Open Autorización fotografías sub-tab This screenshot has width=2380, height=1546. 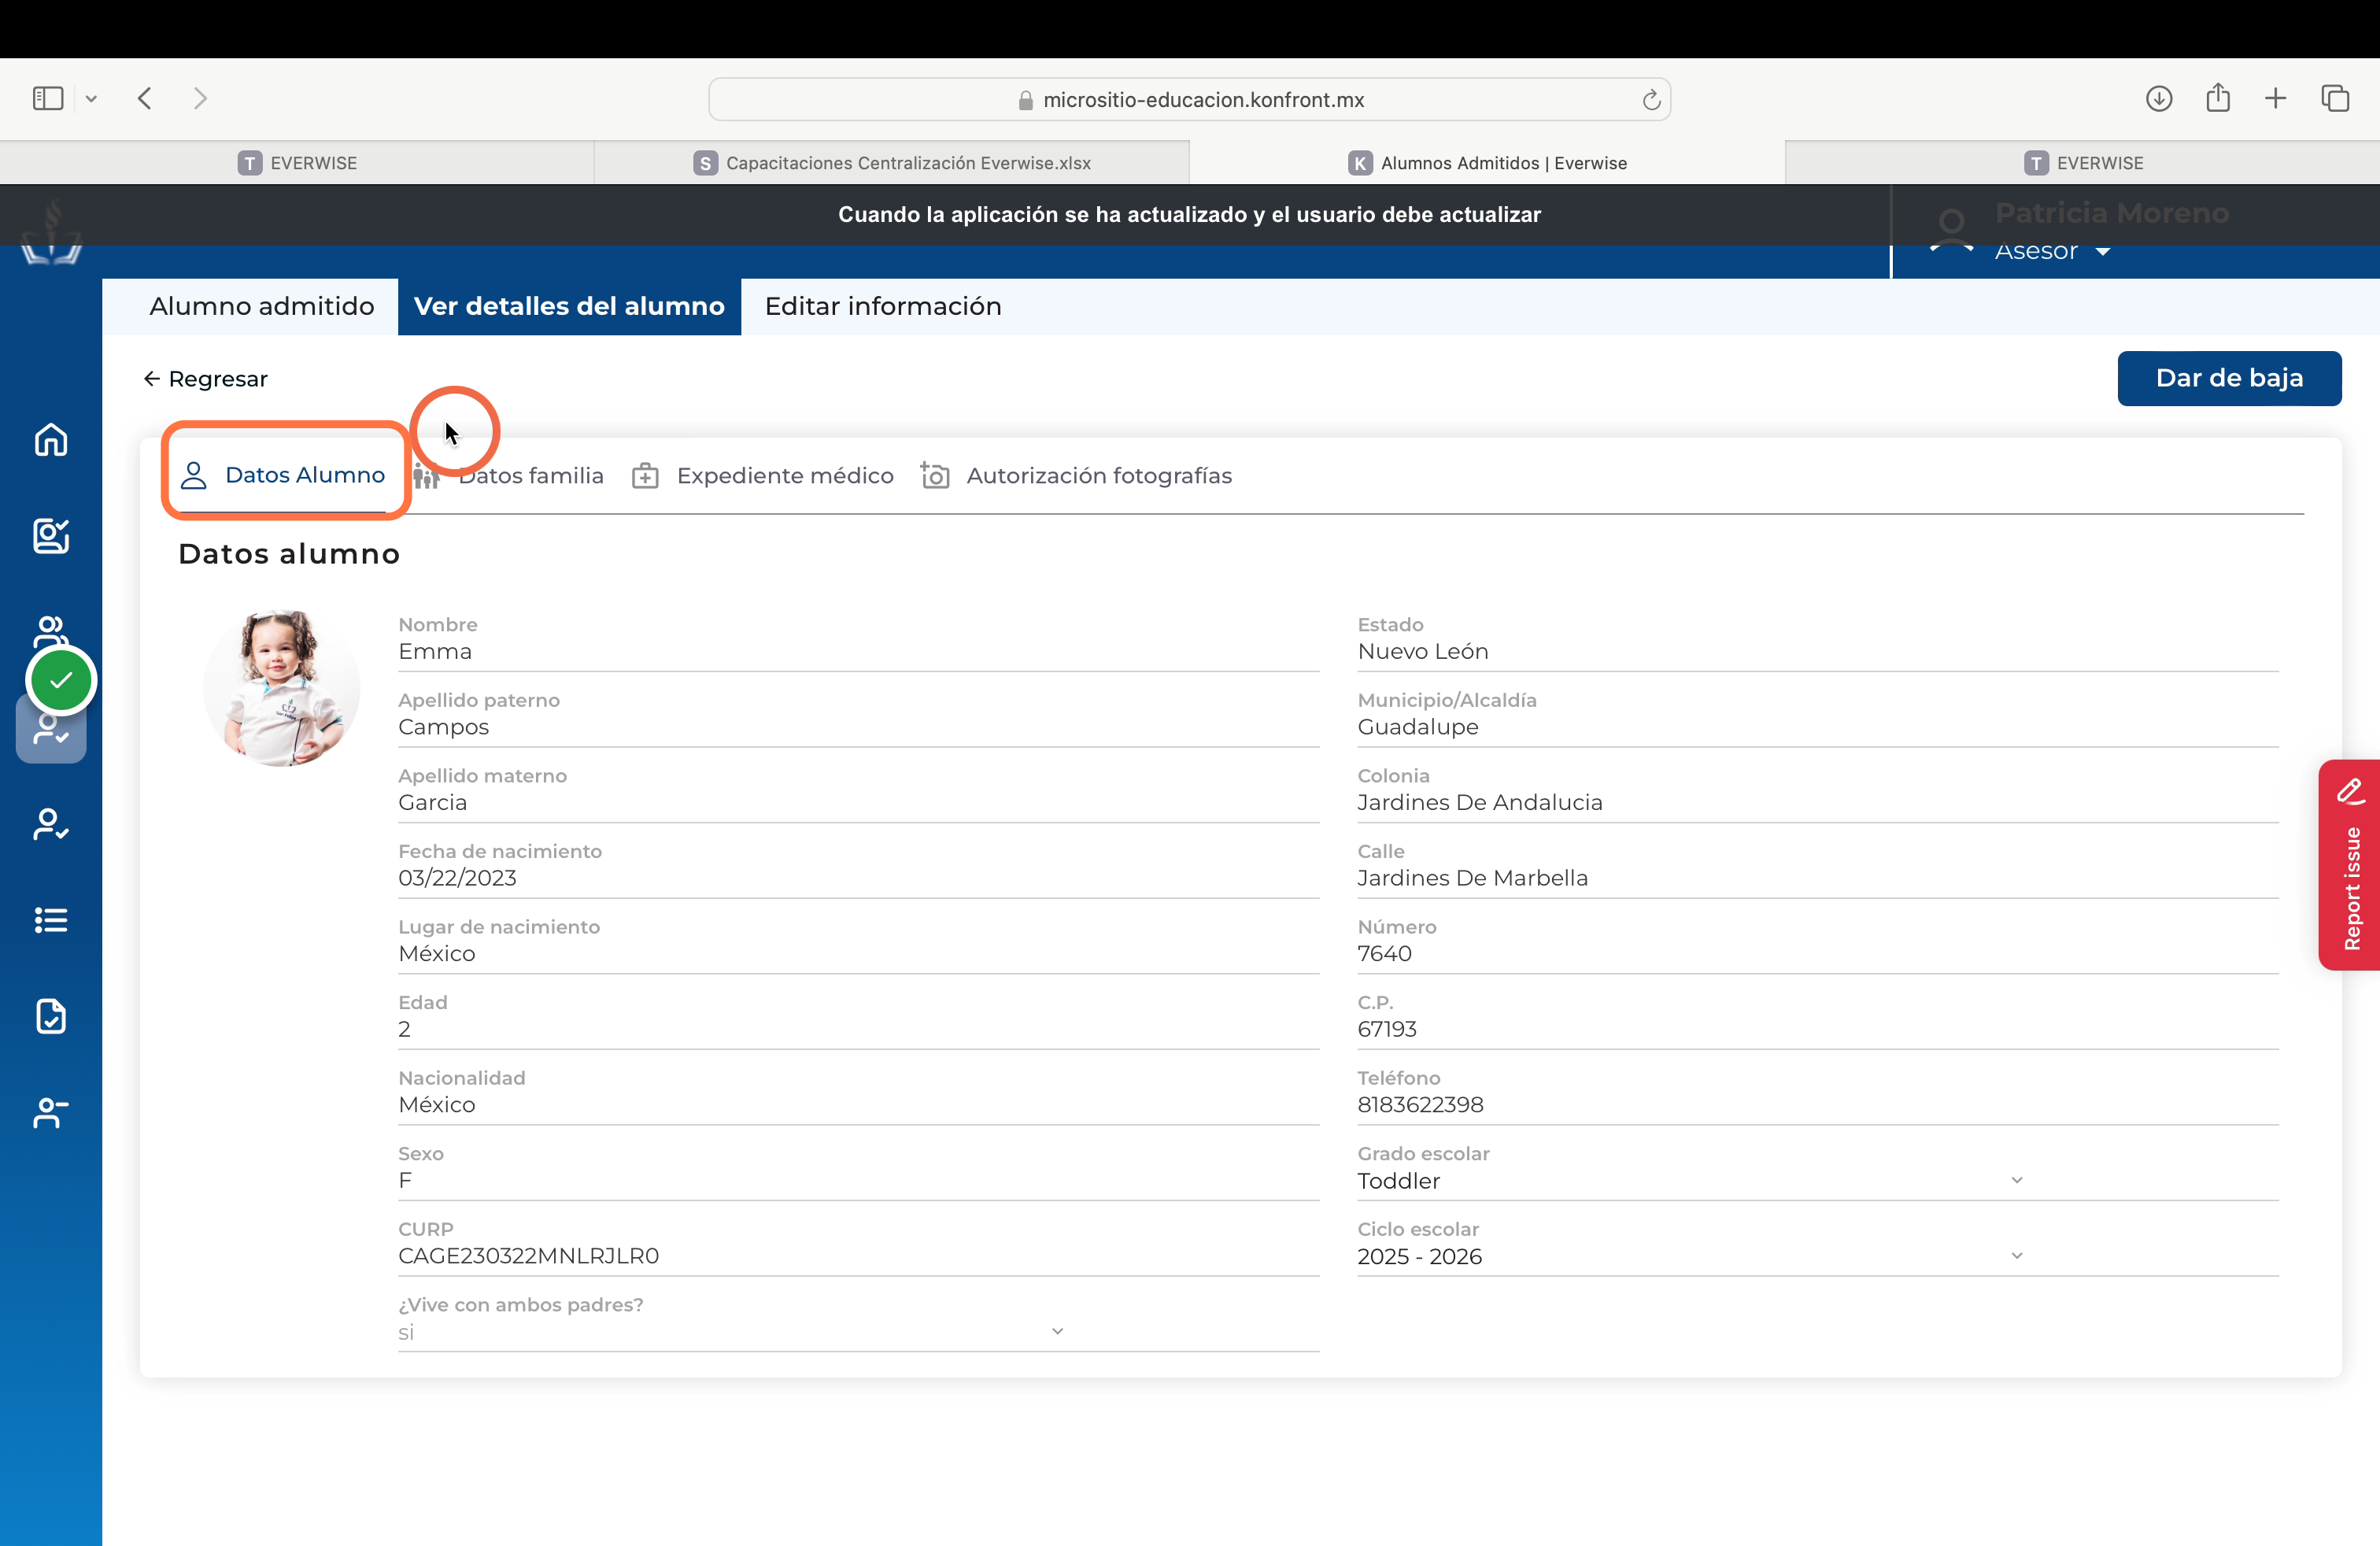pos(1076,476)
